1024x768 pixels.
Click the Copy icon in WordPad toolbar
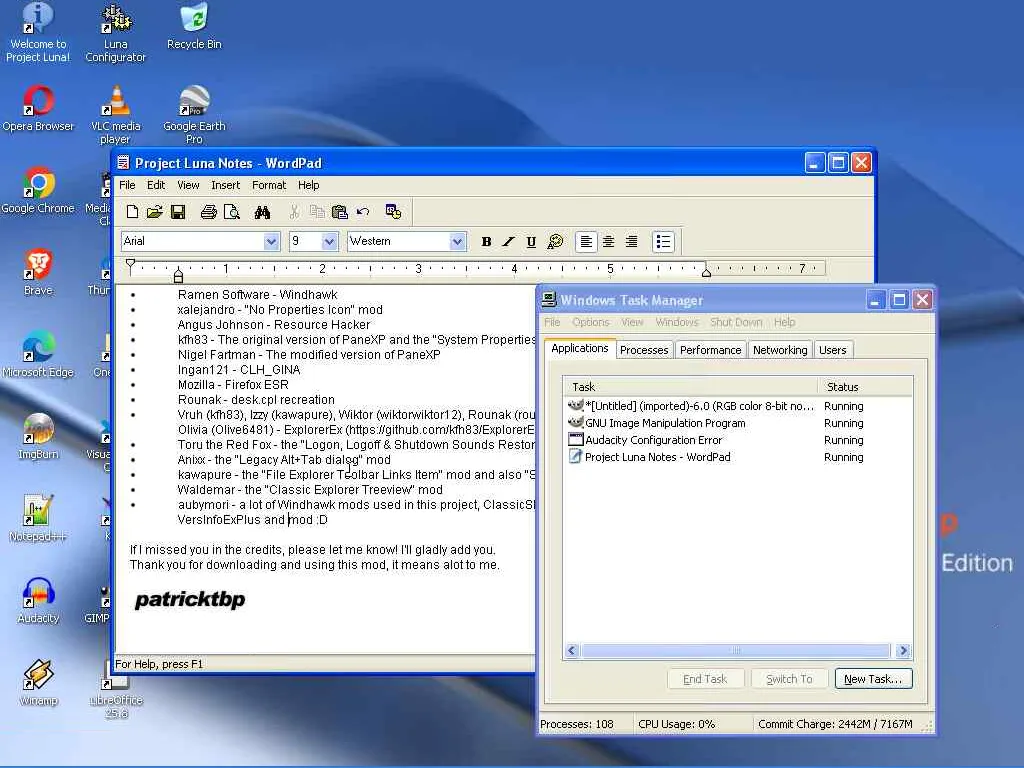317,212
